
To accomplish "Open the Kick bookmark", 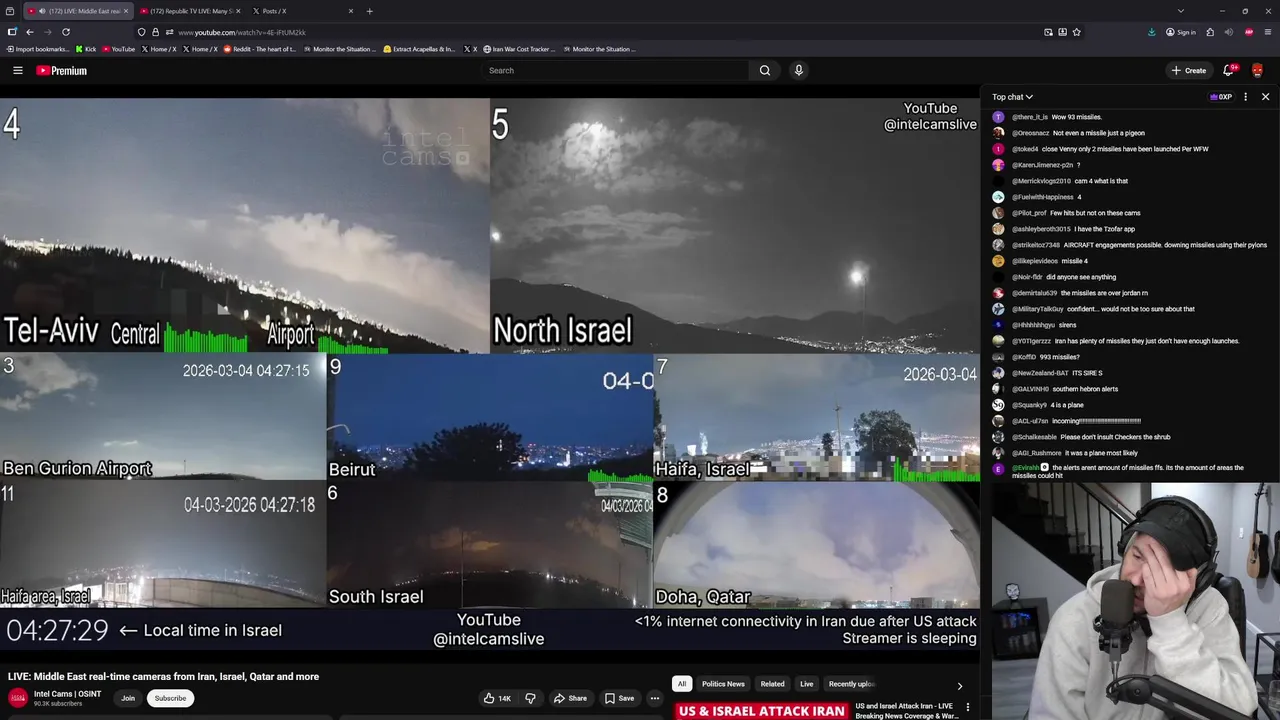I will (x=86, y=49).
